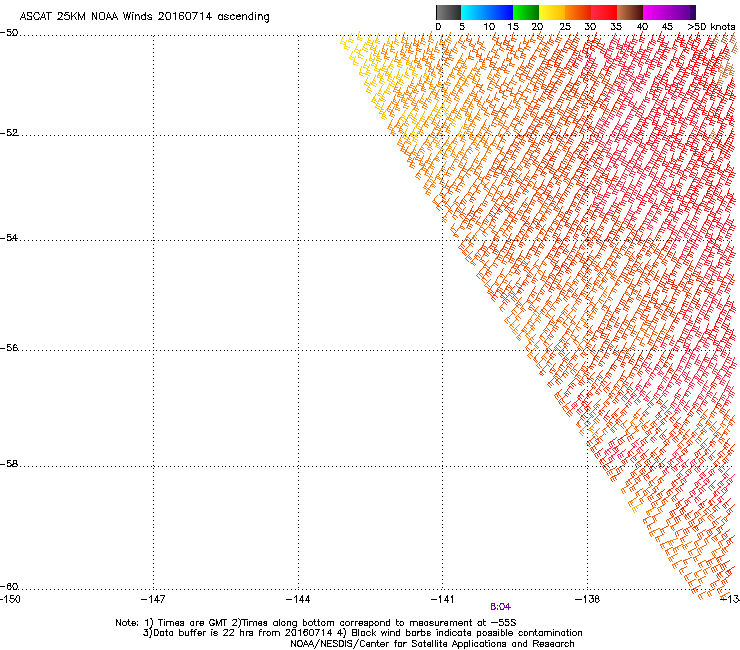Click the '-141' longitude axis label
Viewport: 740px width, 650px height.
(443, 599)
